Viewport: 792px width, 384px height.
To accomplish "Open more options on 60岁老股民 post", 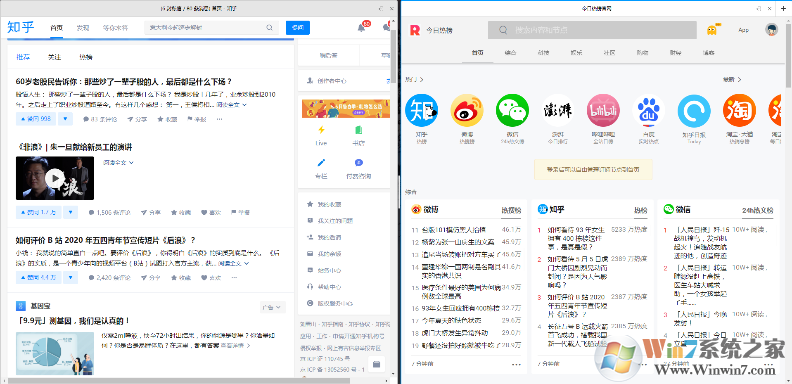I will click(219, 119).
